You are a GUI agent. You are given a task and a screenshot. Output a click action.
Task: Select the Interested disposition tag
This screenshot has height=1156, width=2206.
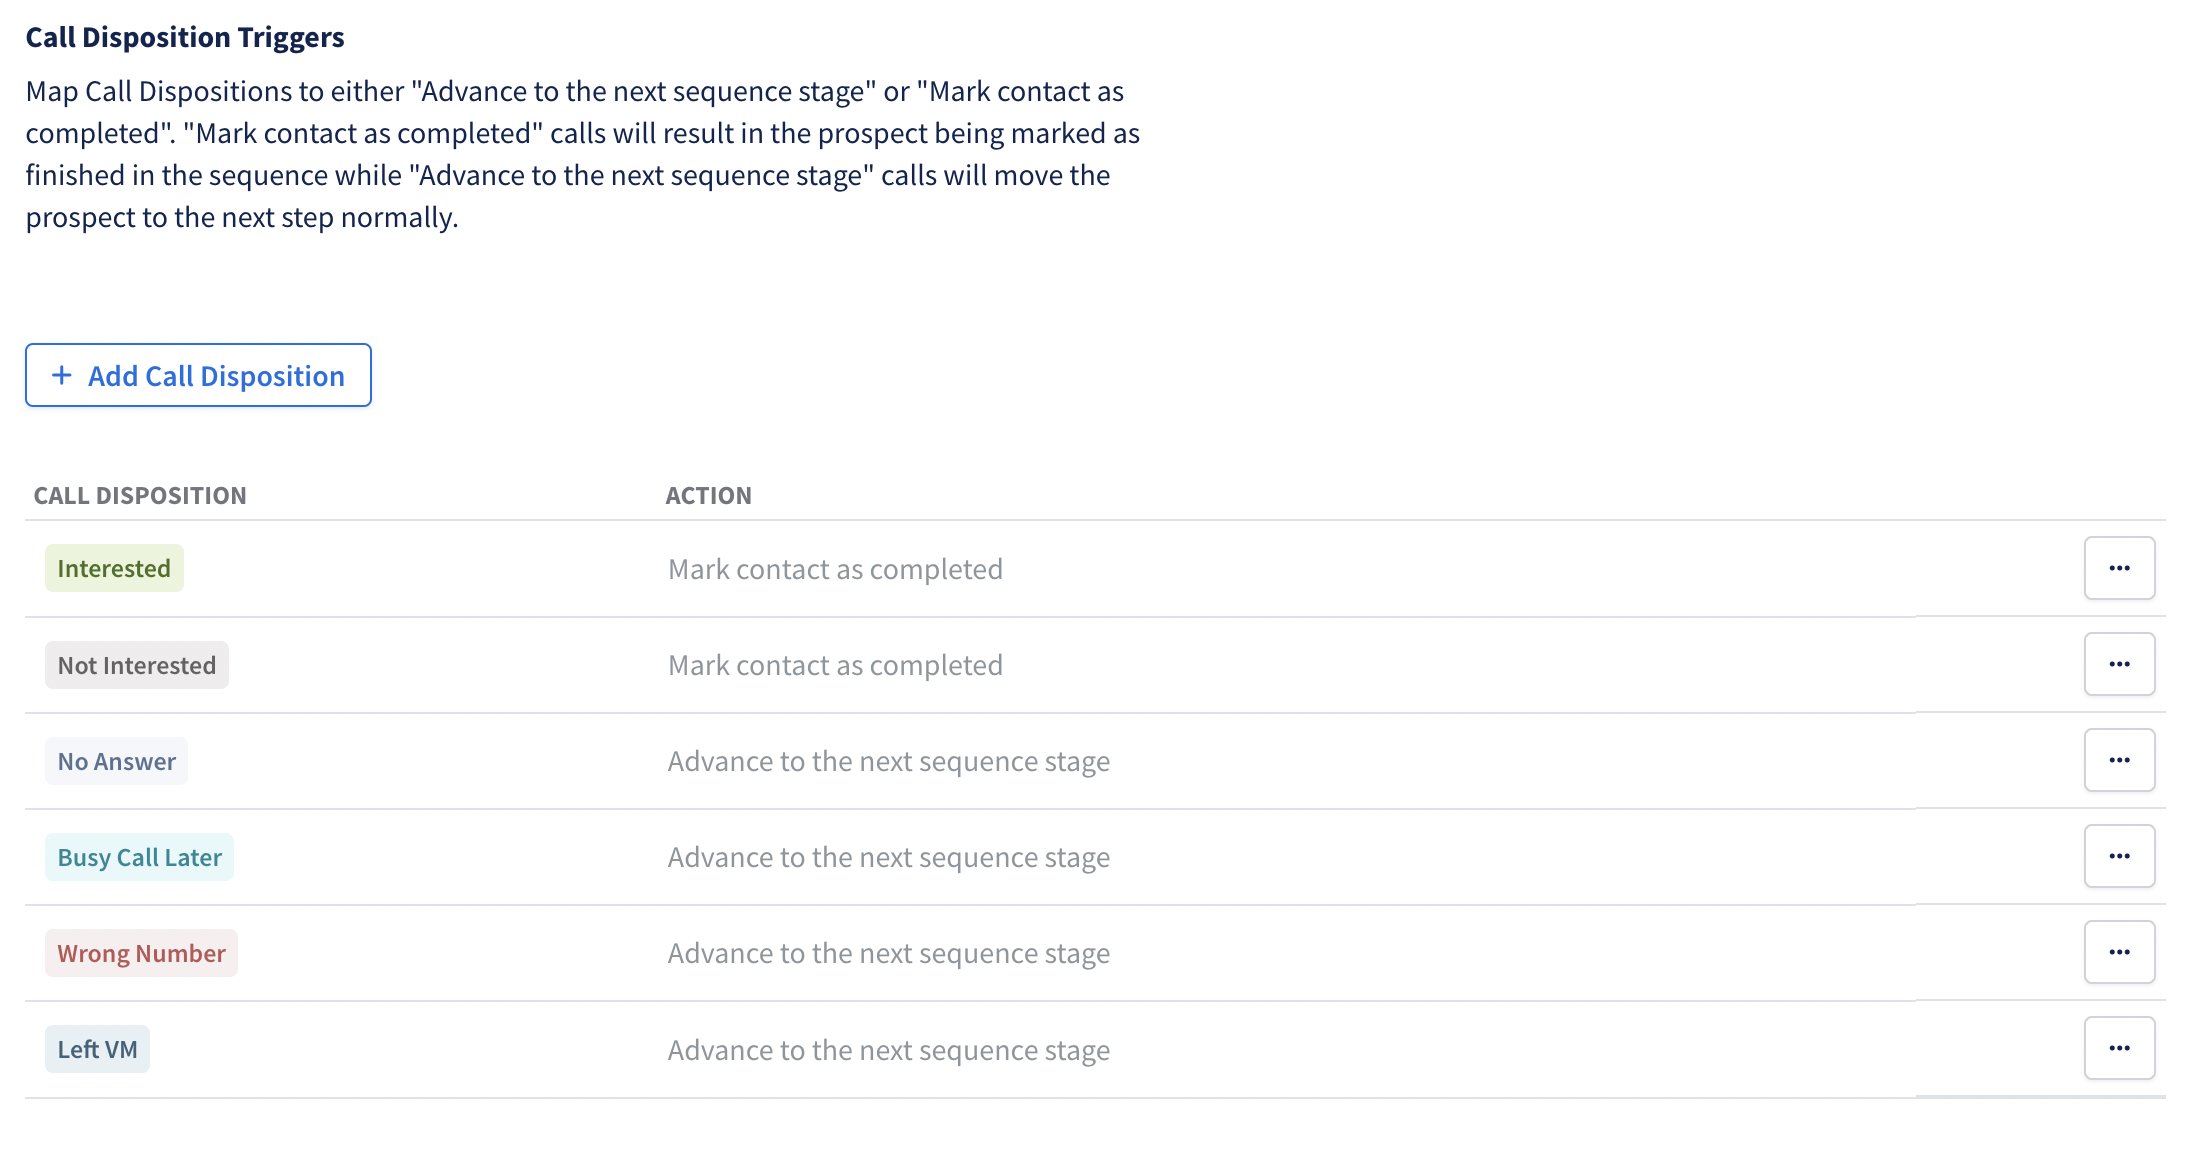[114, 568]
